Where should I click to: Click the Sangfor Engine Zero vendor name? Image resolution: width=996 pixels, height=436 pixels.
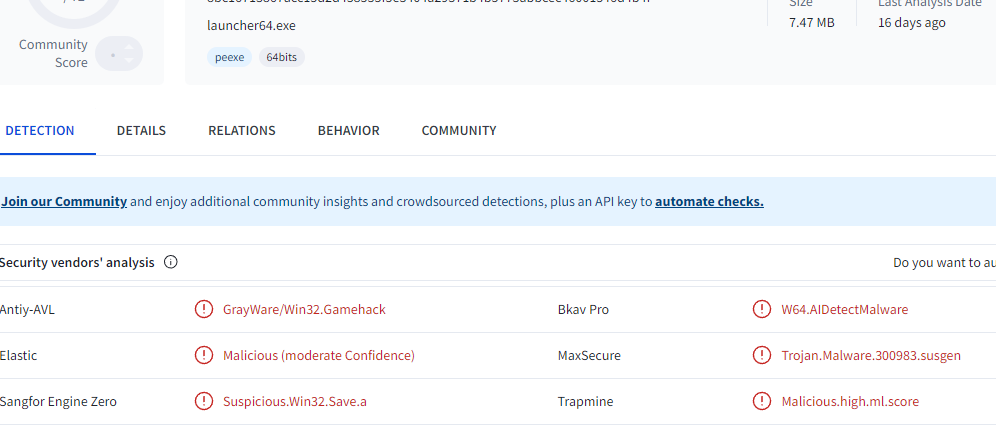pyautogui.click(x=58, y=402)
